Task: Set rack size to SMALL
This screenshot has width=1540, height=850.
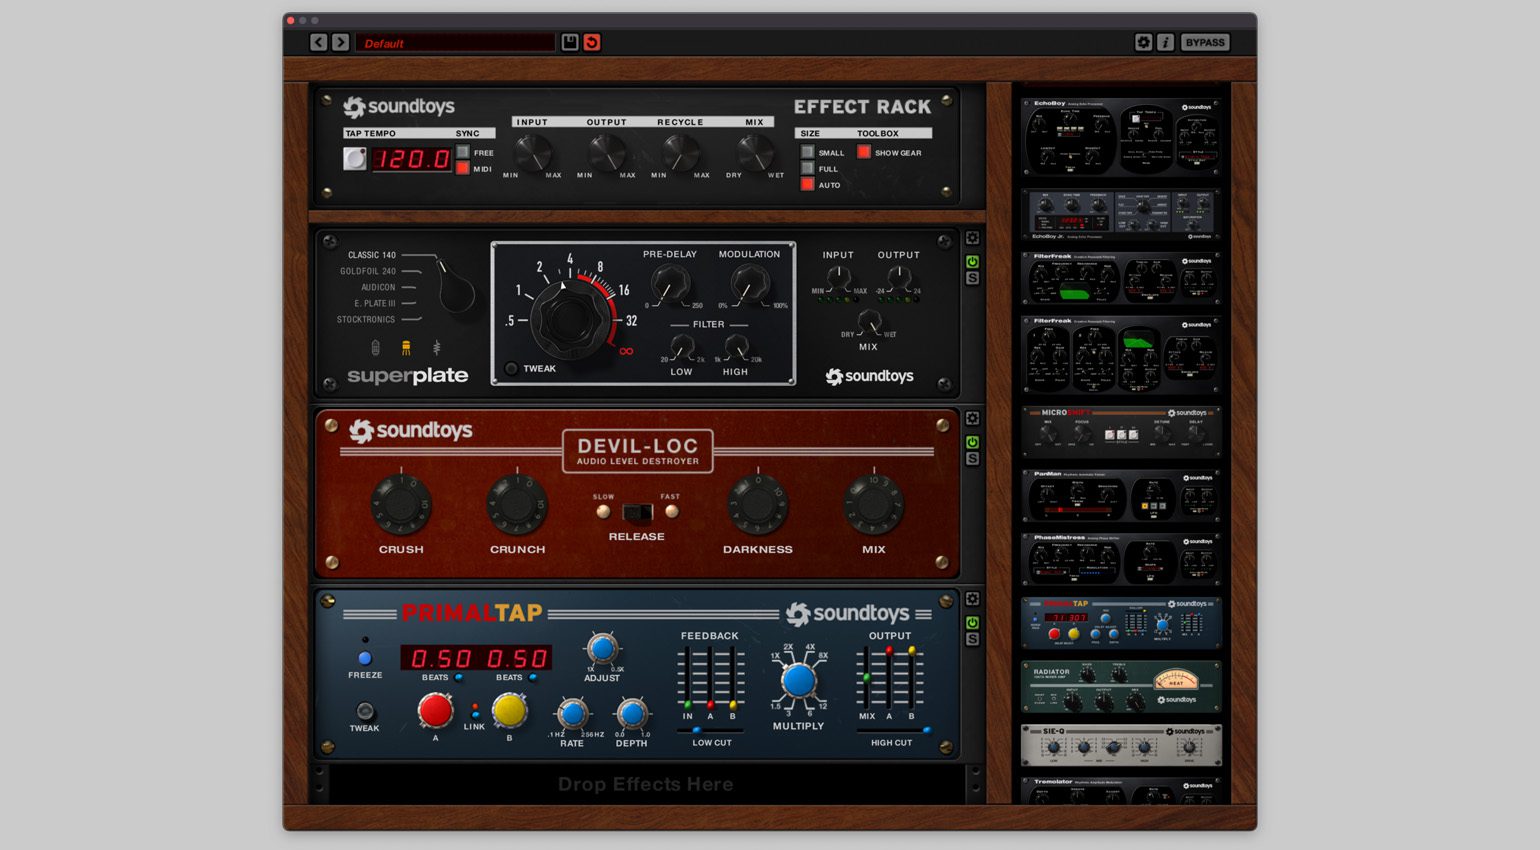Action: coord(807,153)
